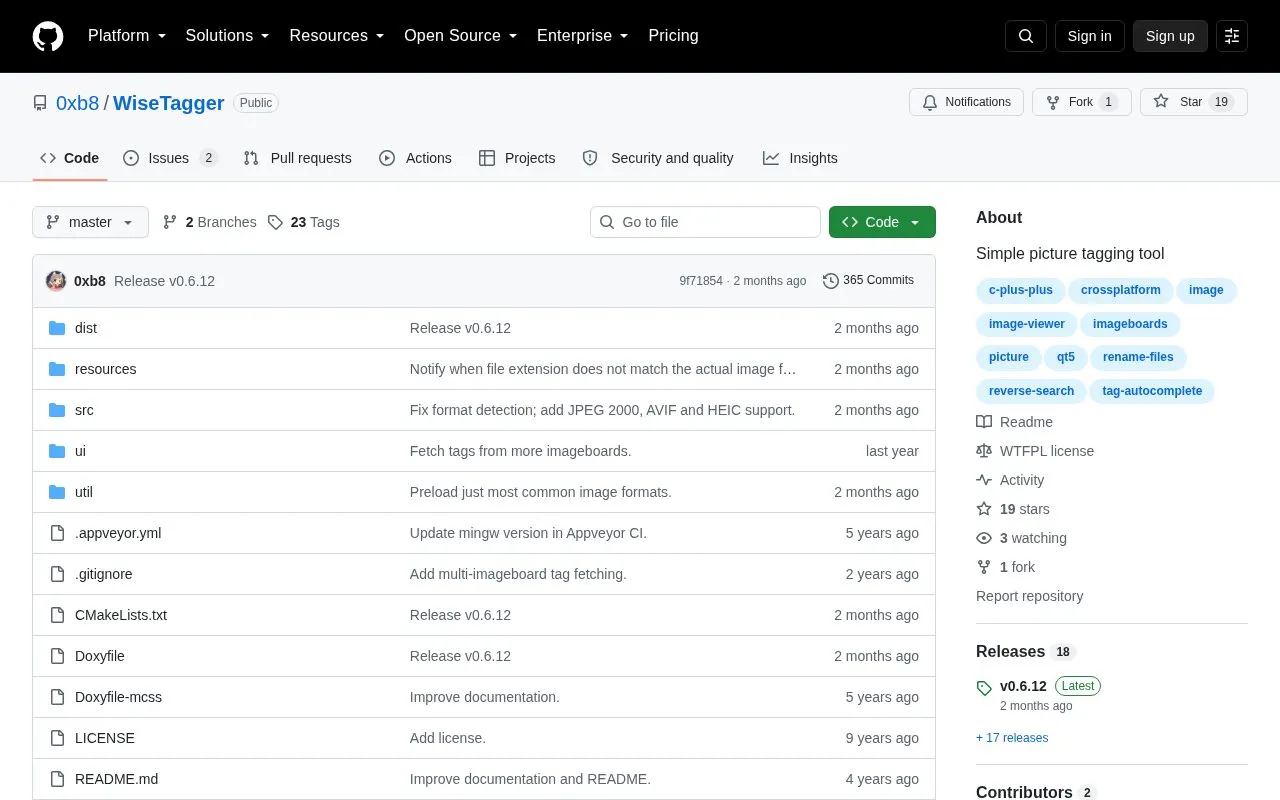Open the 365 Commits link
The height and width of the screenshot is (800, 1280).
(x=868, y=281)
